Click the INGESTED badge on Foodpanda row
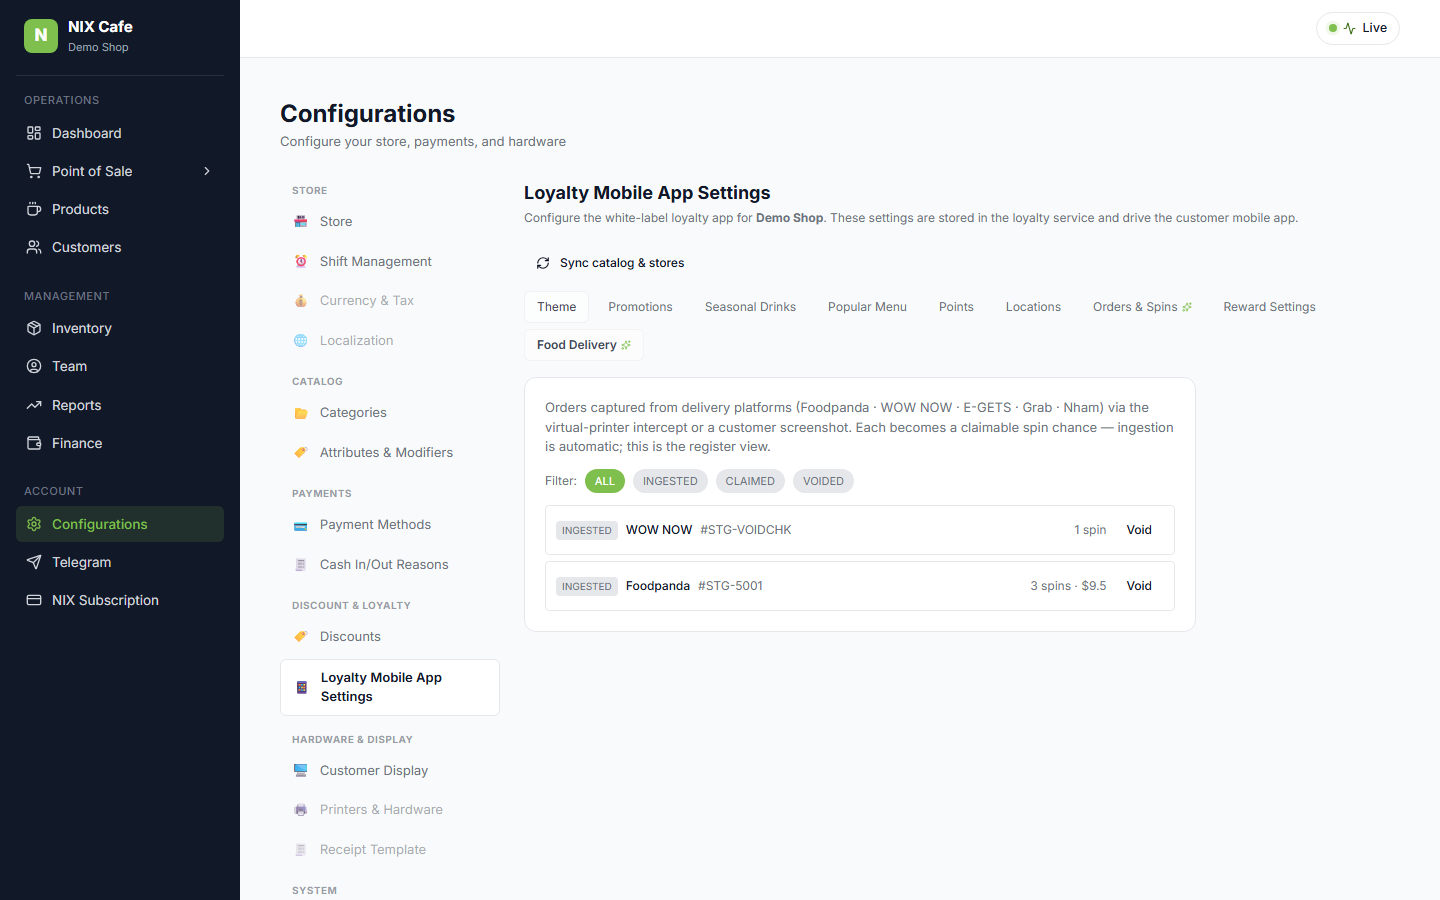 click(x=587, y=587)
